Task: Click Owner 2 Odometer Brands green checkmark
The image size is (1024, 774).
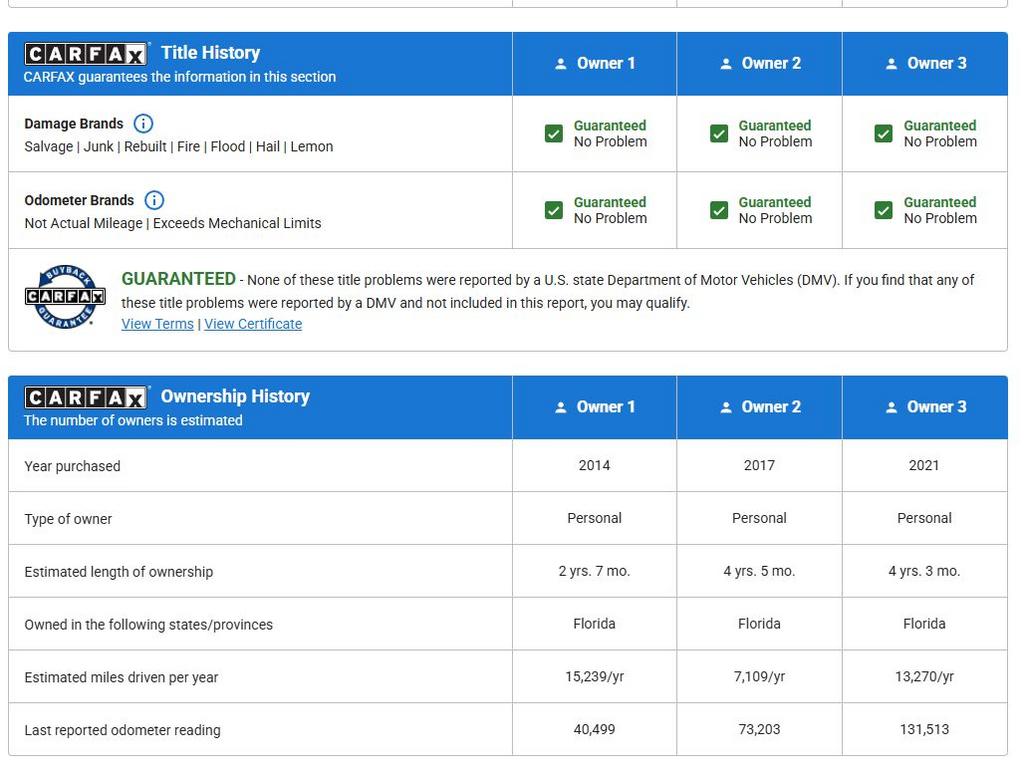Action: tap(719, 210)
